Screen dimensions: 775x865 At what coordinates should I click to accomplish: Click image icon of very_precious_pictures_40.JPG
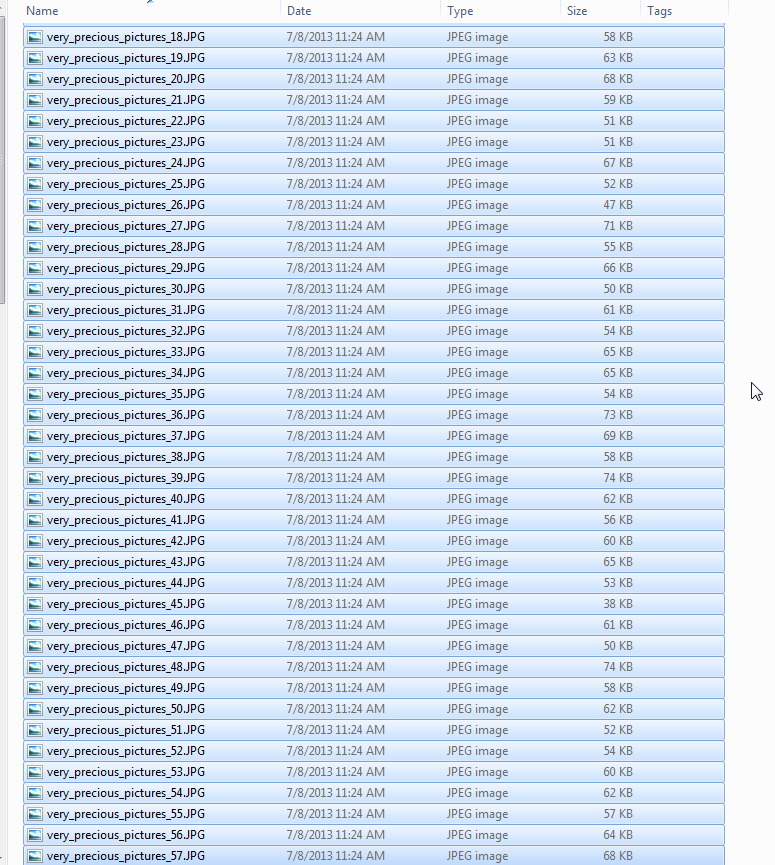click(35, 499)
